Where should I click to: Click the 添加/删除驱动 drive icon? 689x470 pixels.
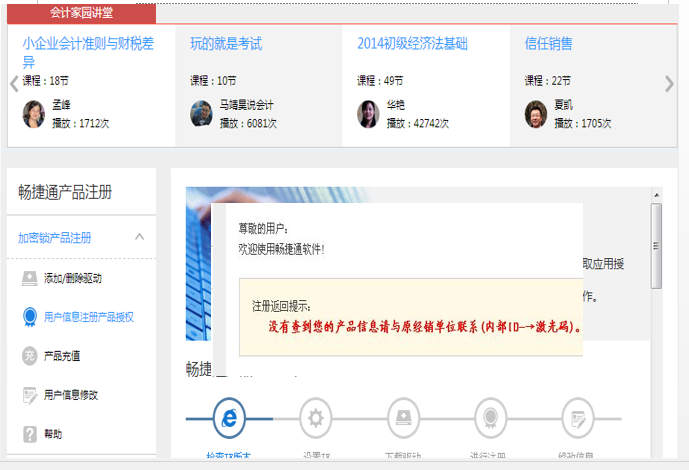(30, 278)
